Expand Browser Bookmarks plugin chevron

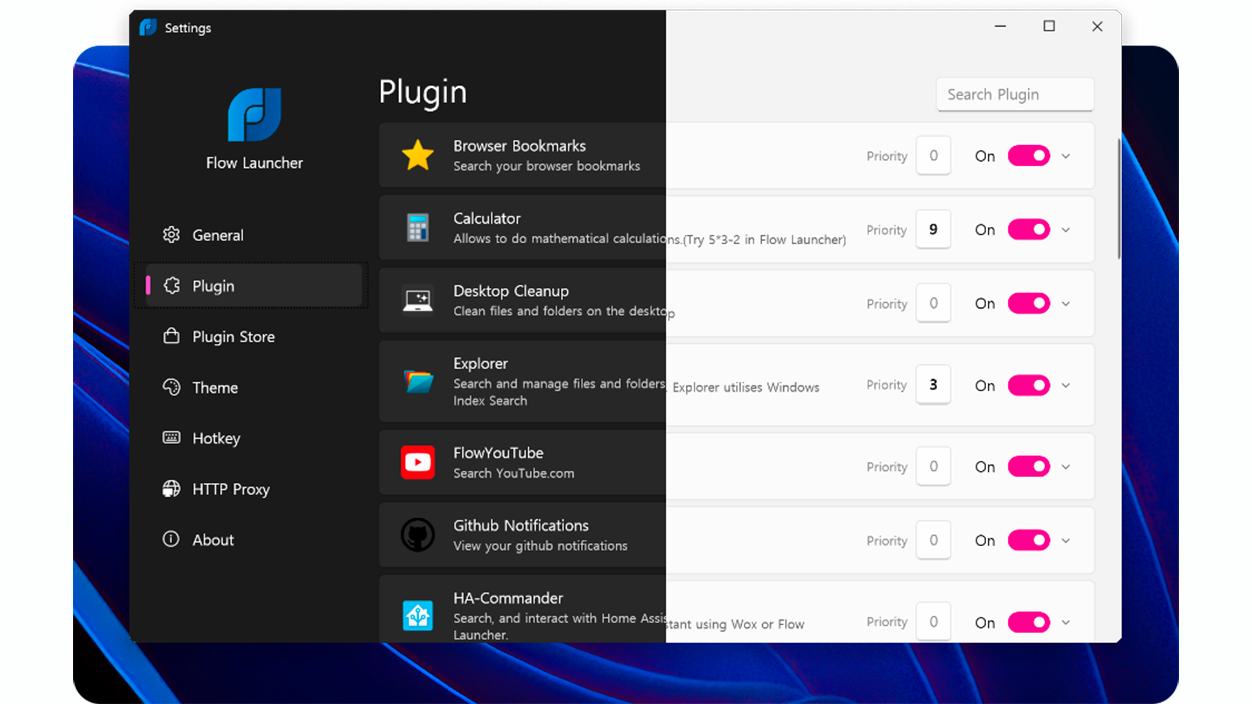pyautogui.click(x=1066, y=156)
